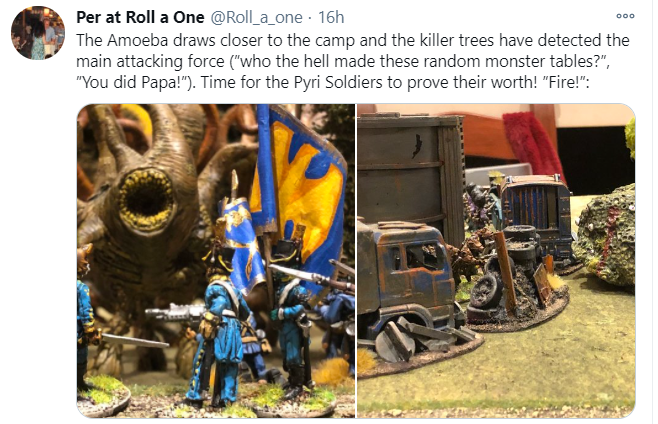Image resolution: width=658 pixels, height=424 pixels.
Task: Click the 16h timestamp link
Action: 331,18
